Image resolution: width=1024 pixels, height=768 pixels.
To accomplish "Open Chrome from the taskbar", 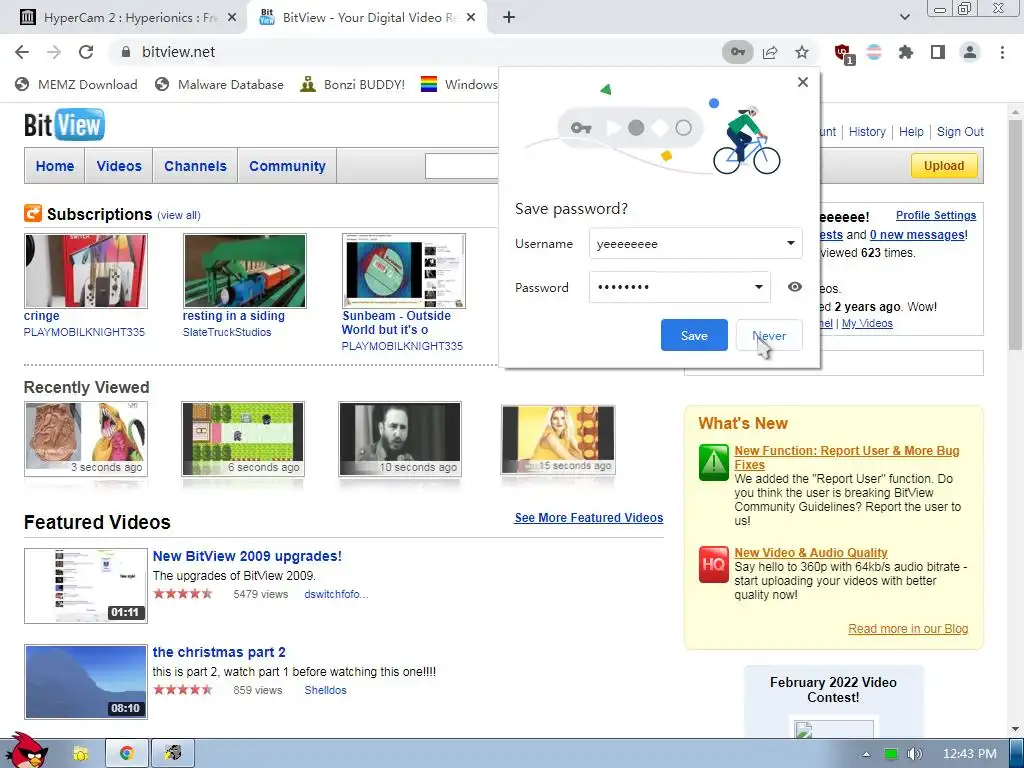I will click(126, 753).
